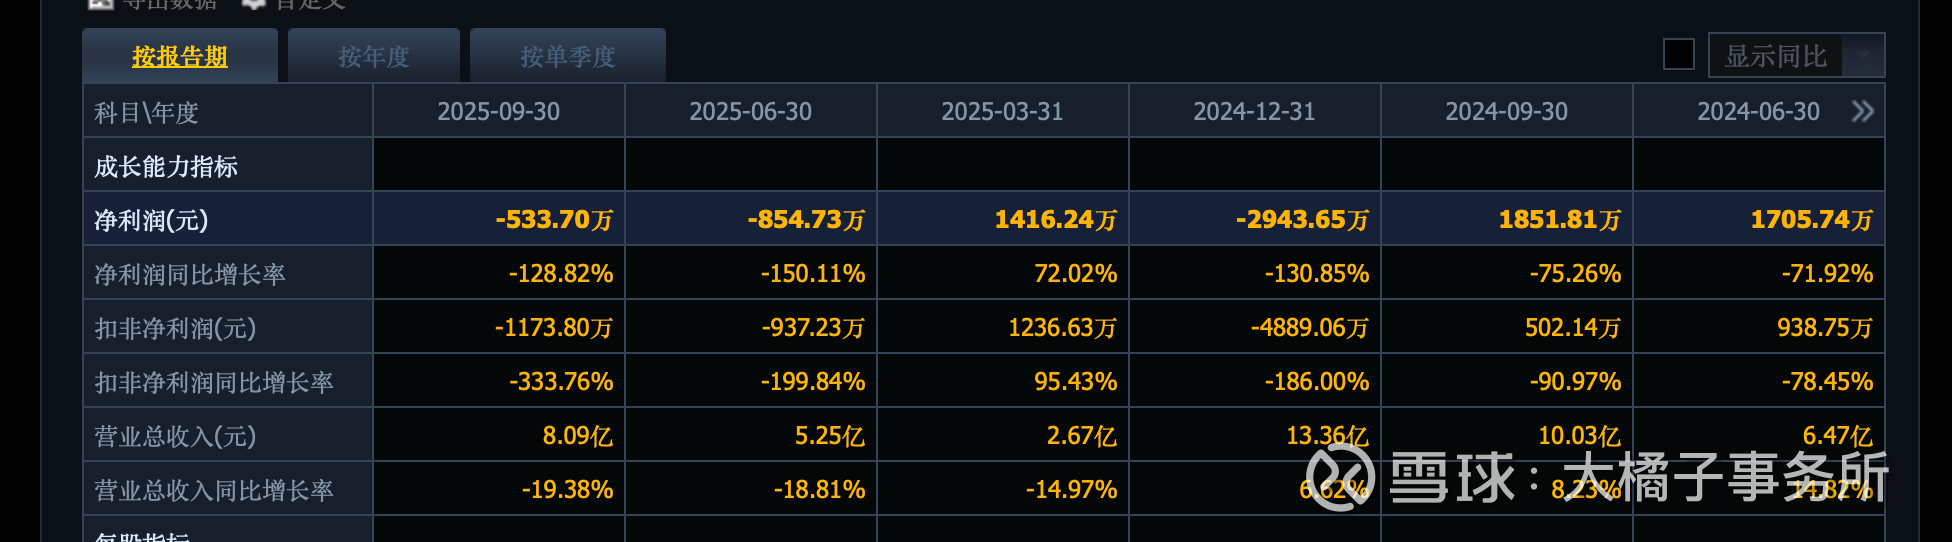This screenshot has width=1952, height=542.
Task: Switch to the 按年度 tab
Action: point(374,57)
